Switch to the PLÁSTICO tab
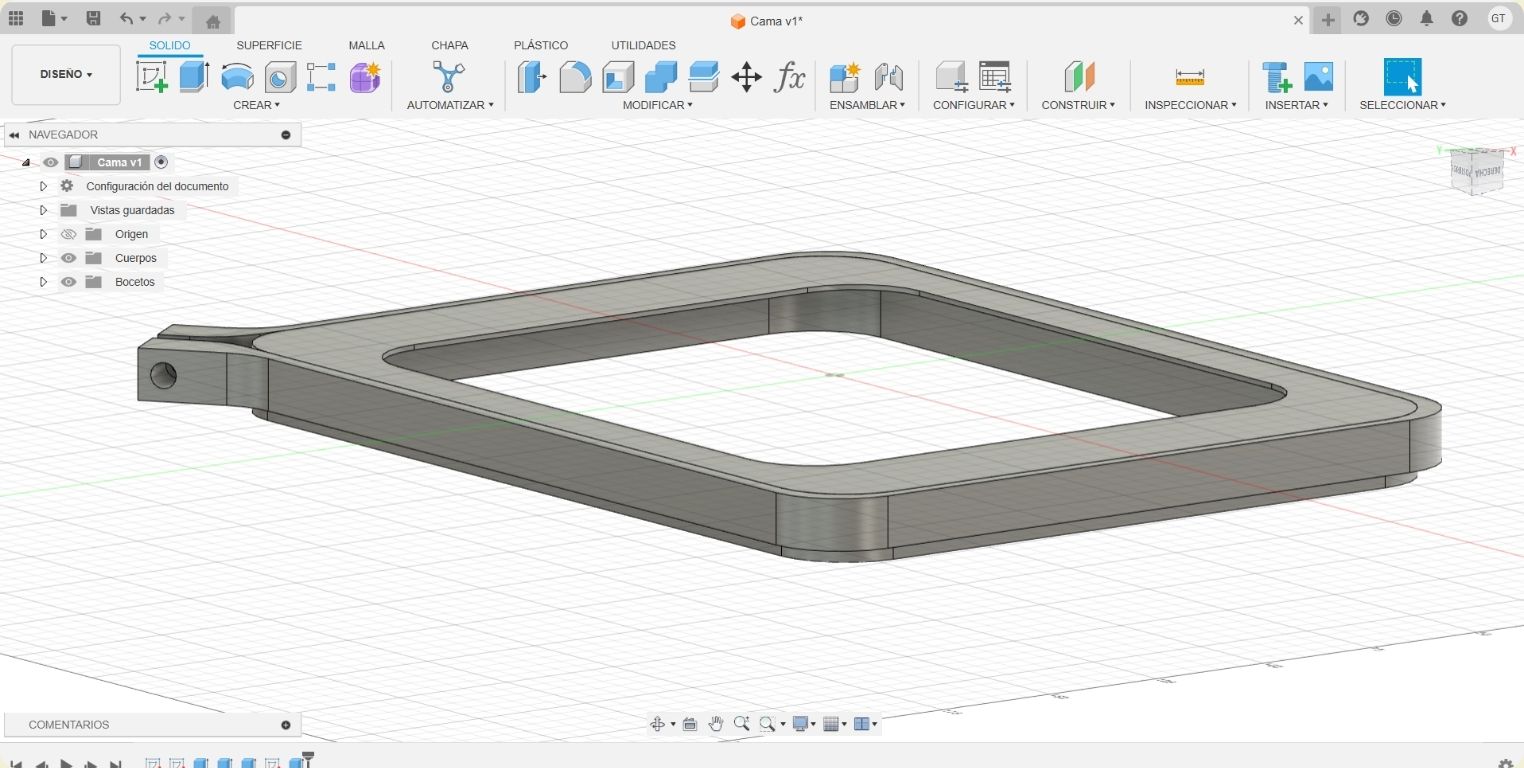 (540, 45)
